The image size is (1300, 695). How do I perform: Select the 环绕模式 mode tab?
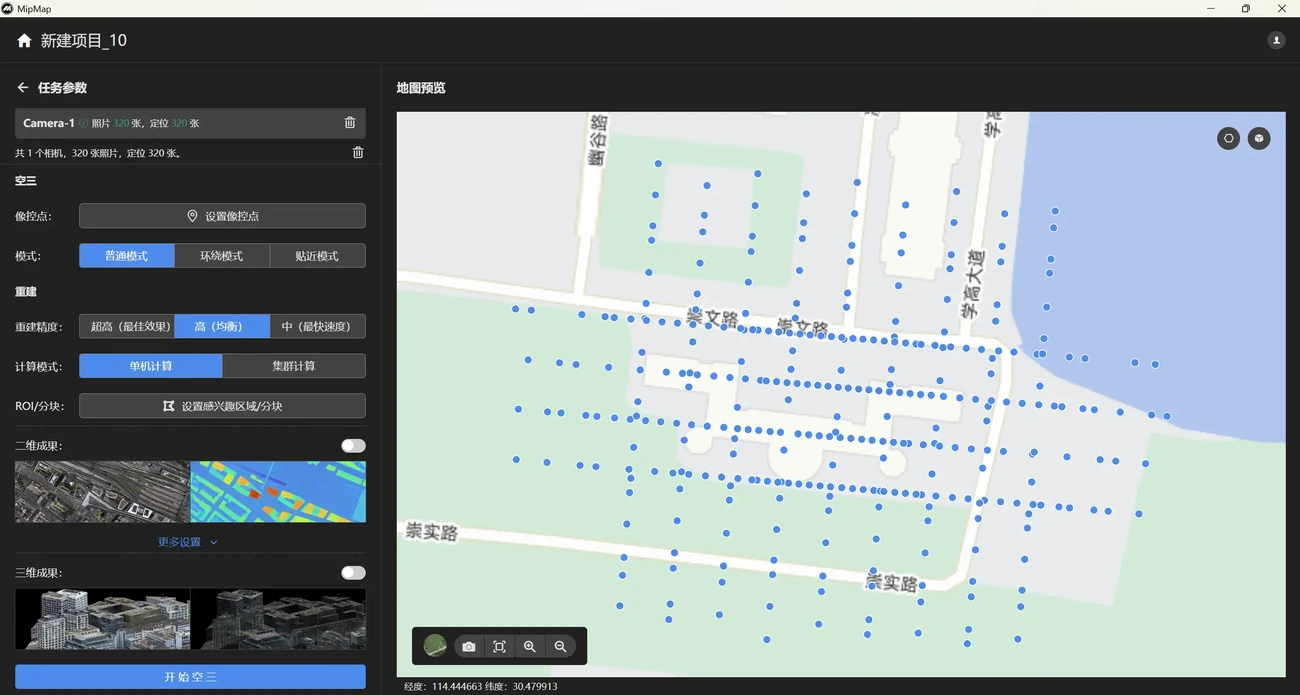[222, 256]
